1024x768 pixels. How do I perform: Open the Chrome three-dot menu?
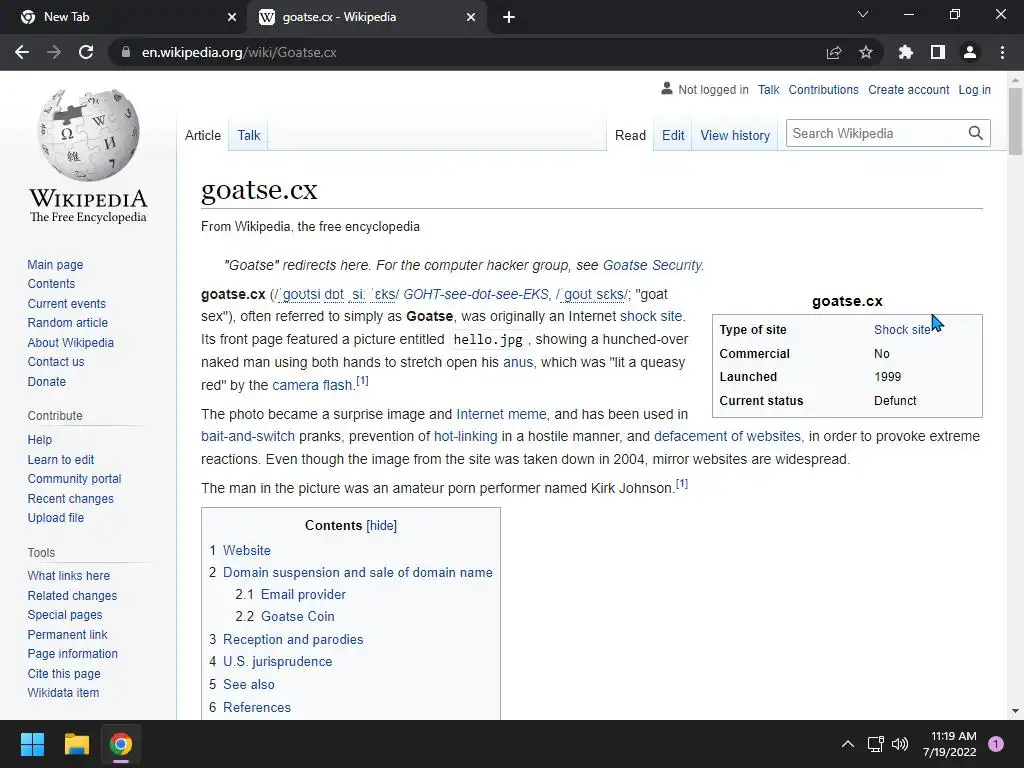click(1002, 52)
